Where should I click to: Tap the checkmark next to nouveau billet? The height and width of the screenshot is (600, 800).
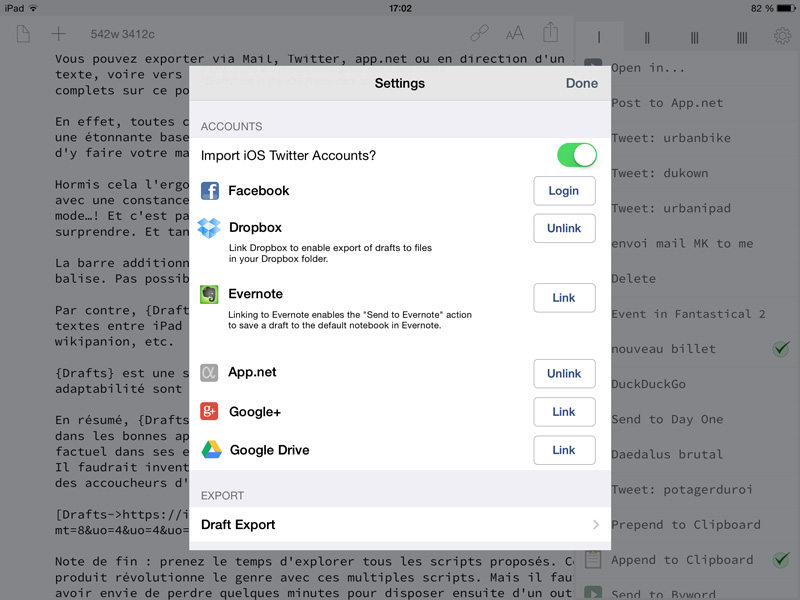tap(781, 349)
